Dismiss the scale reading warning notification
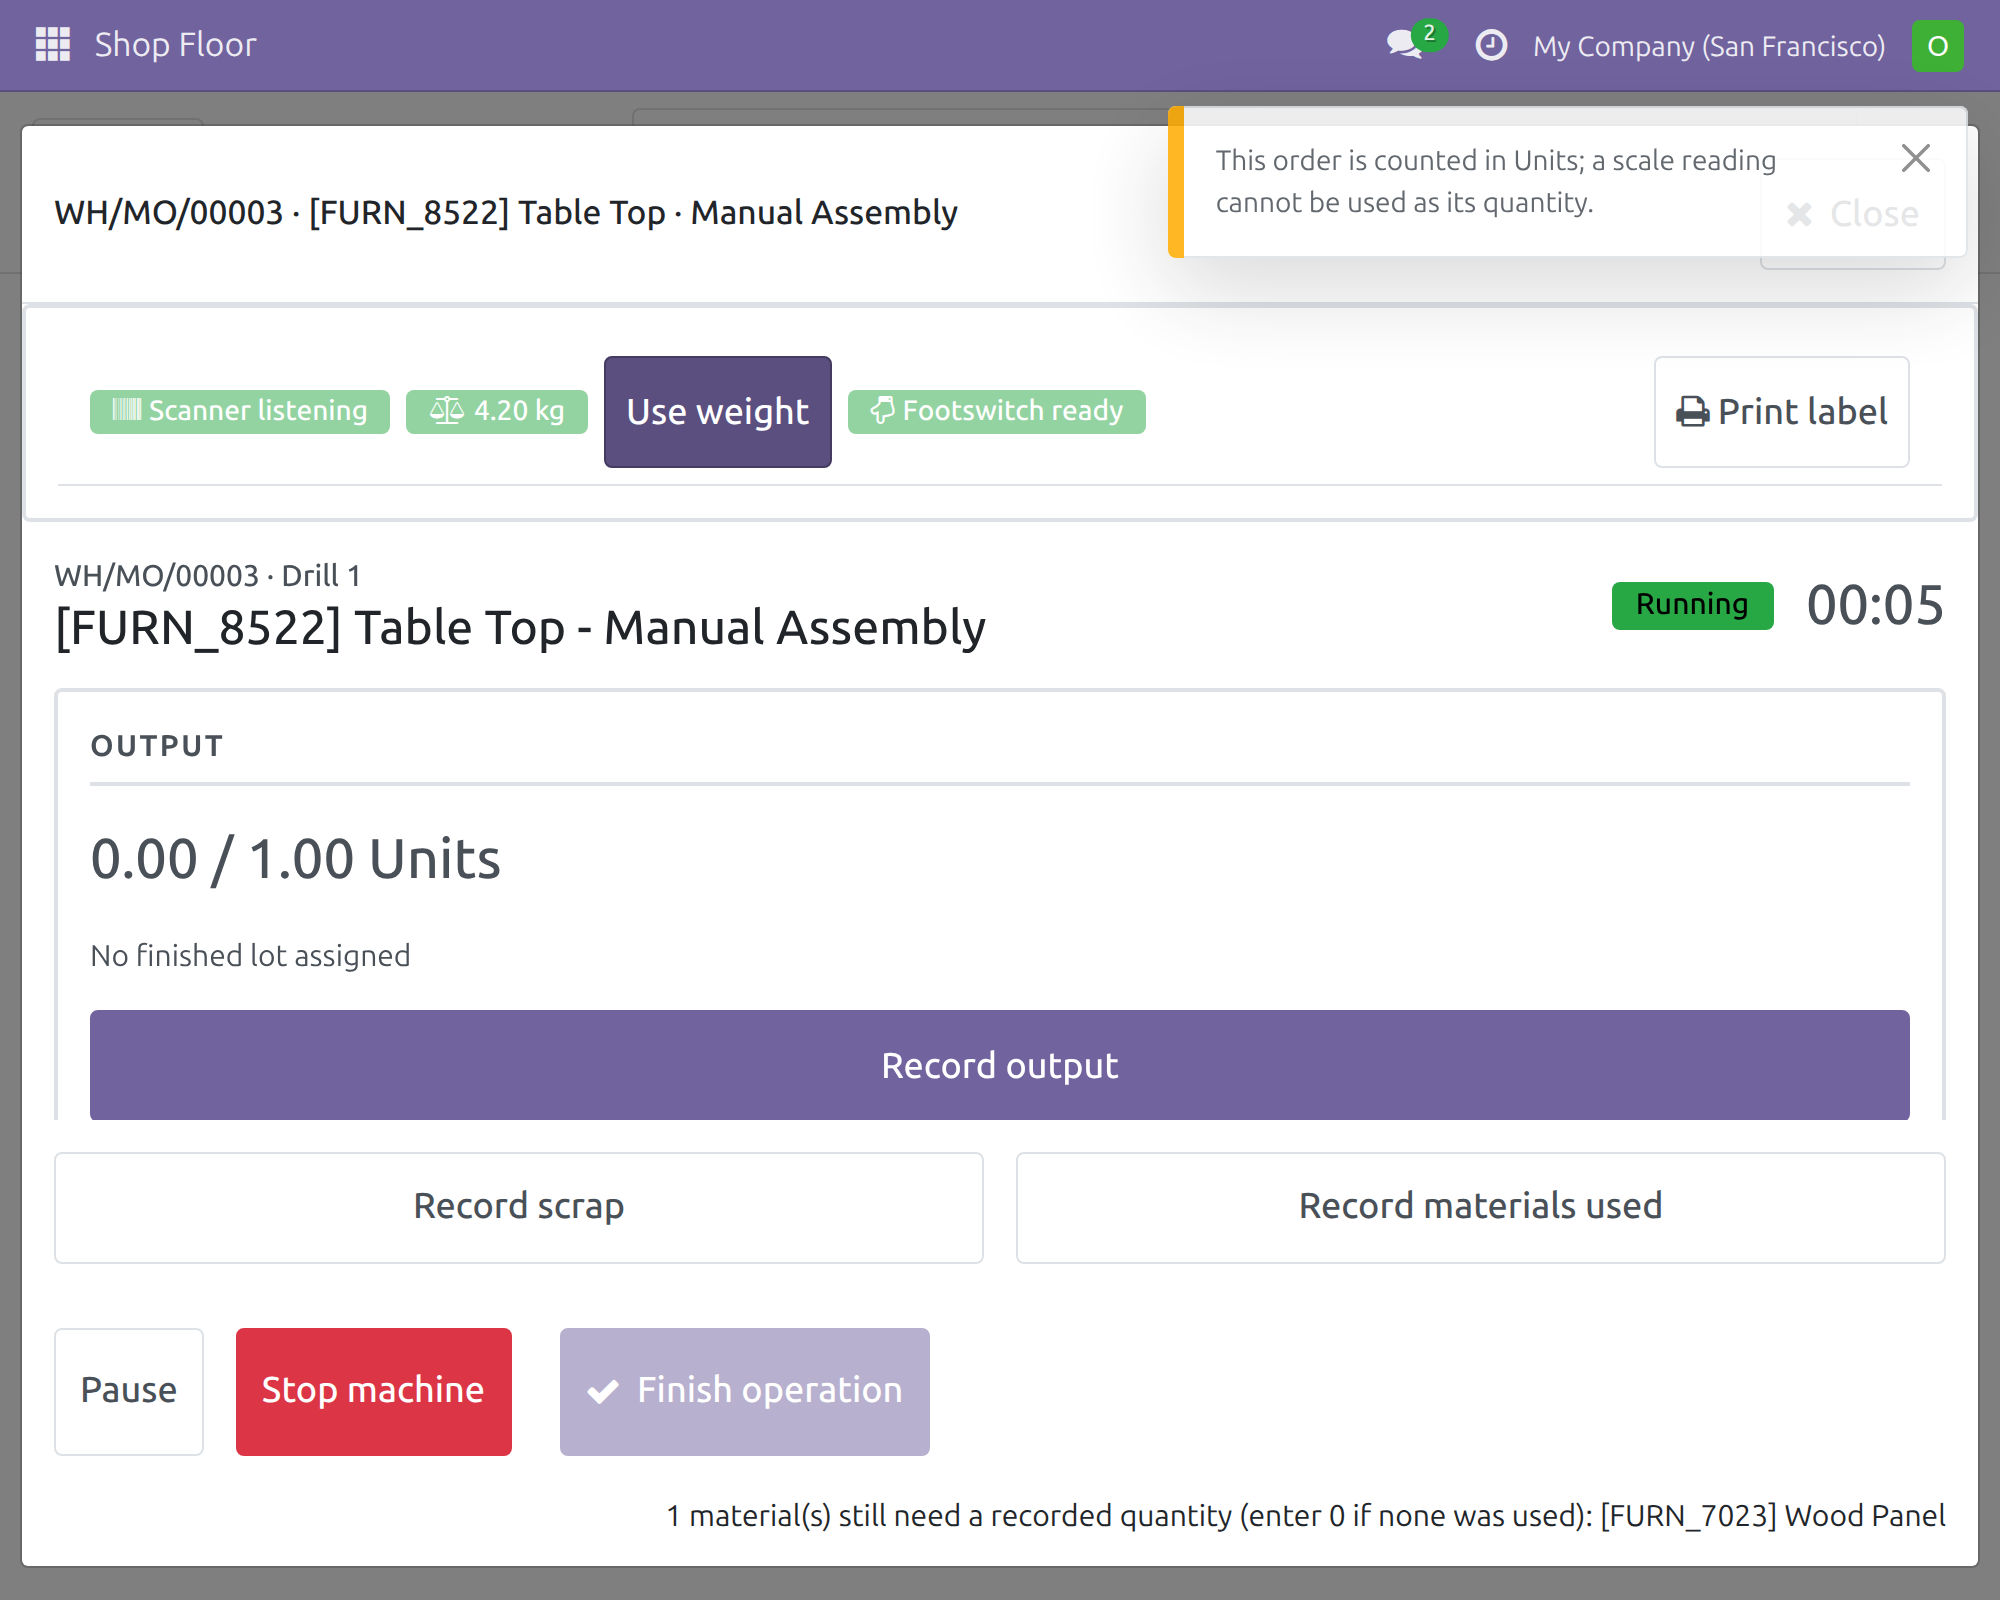 tap(1915, 158)
